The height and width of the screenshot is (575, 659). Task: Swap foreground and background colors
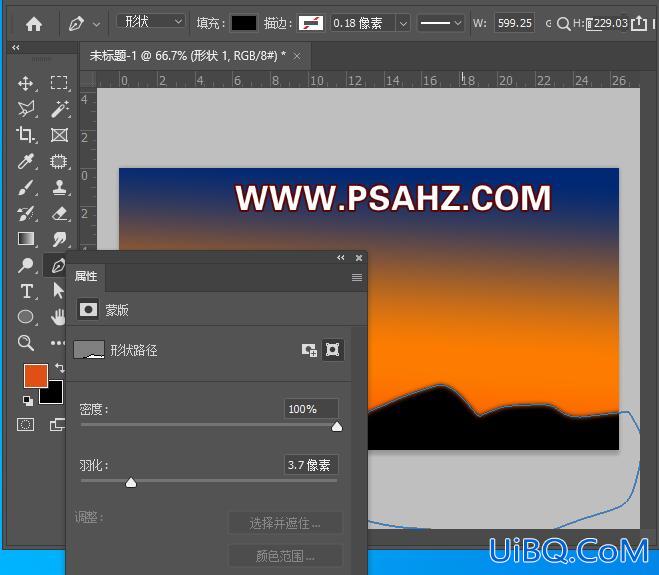[x=60, y=368]
